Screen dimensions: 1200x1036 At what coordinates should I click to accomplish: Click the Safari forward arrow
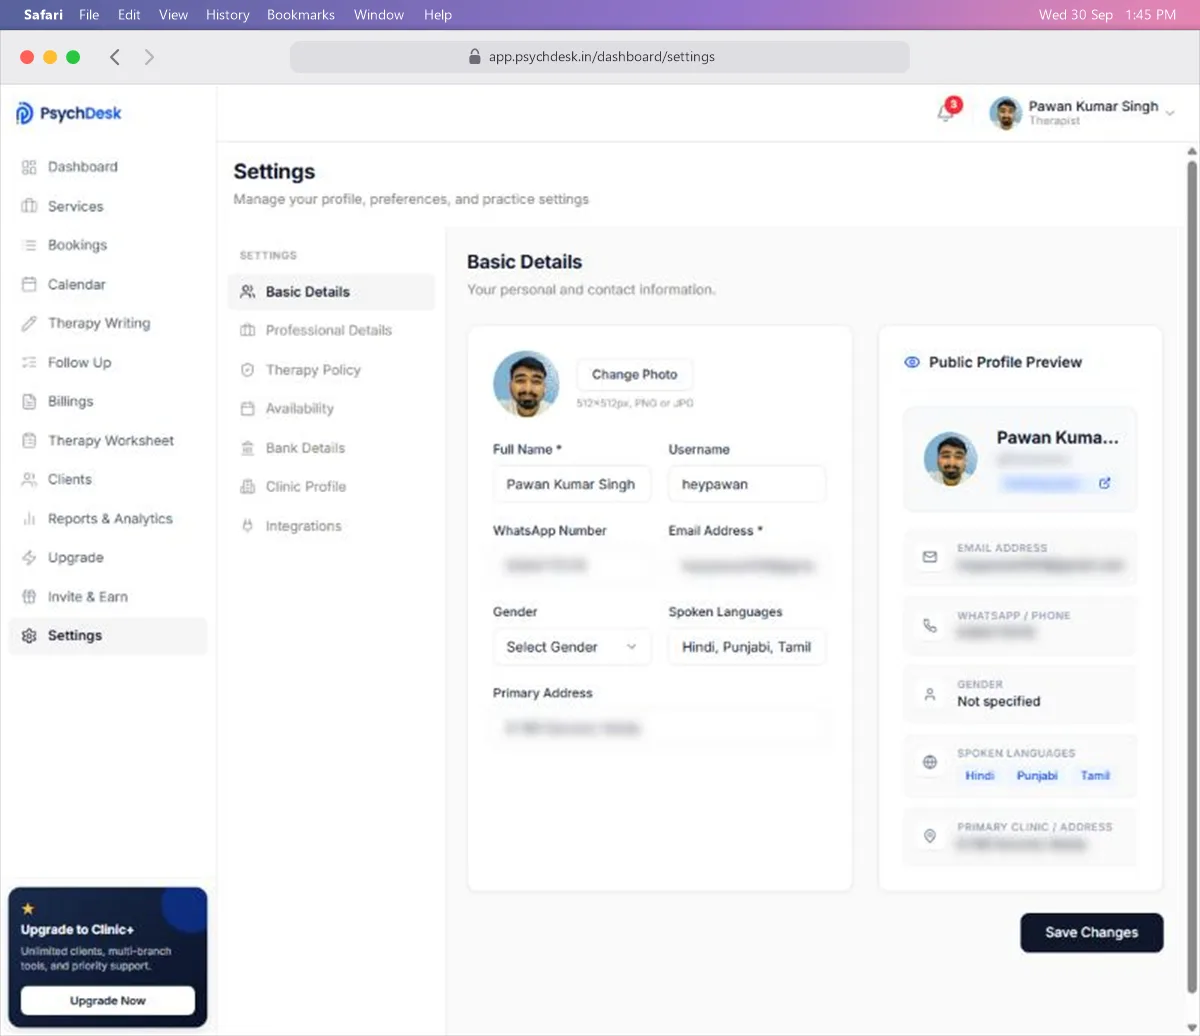pos(149,57)
